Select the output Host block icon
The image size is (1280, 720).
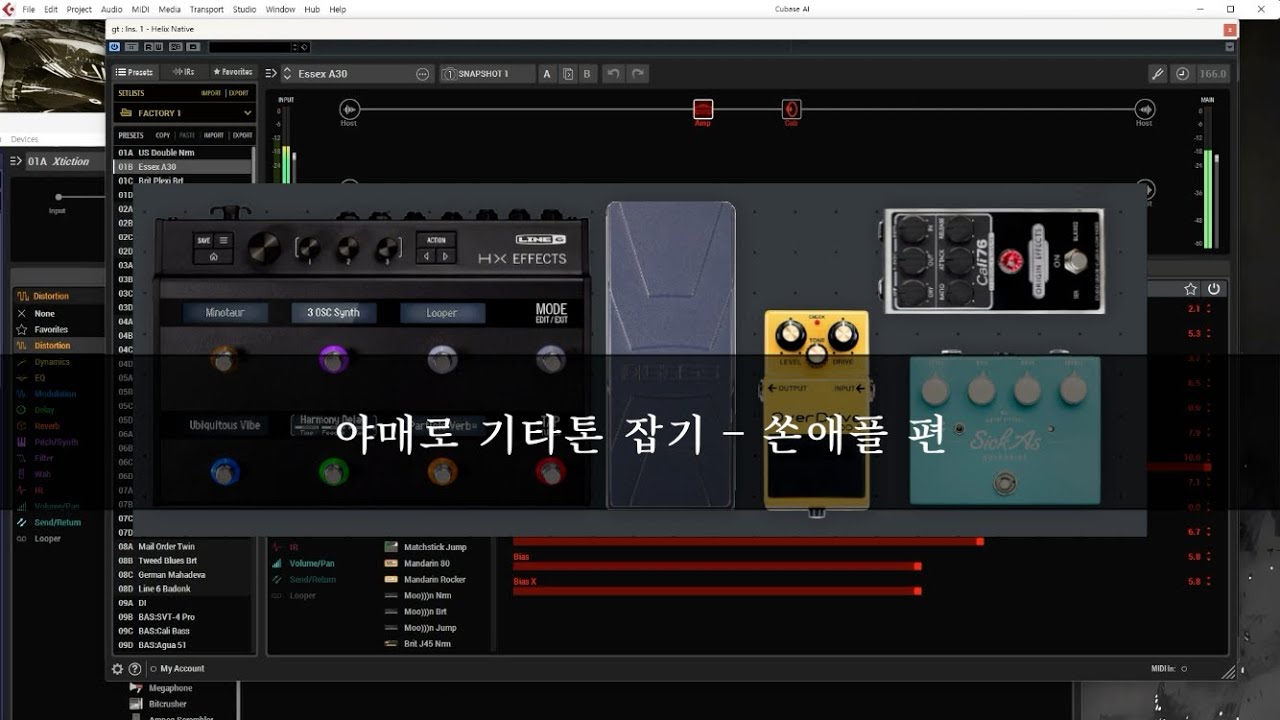1144,109
